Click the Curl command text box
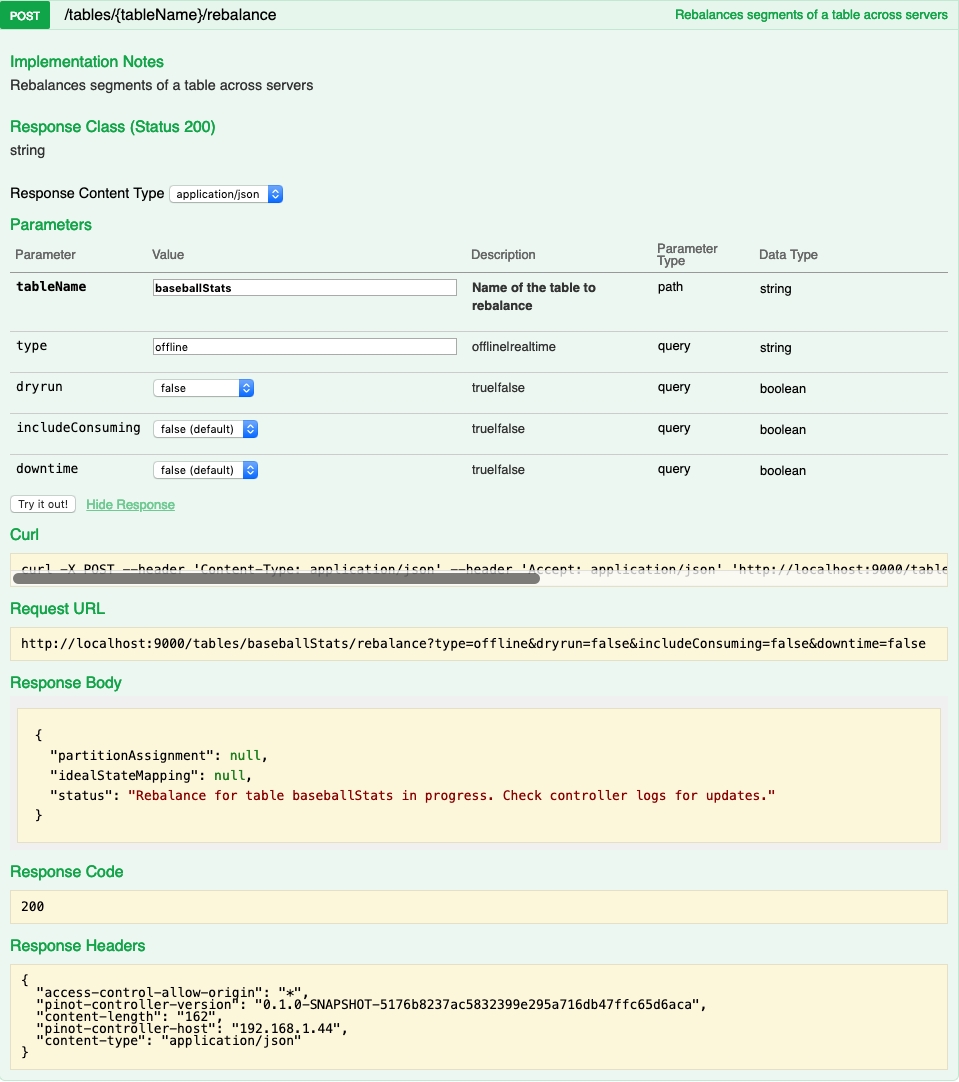This screenshot has width=959, height=1082. tap(478, 565)
